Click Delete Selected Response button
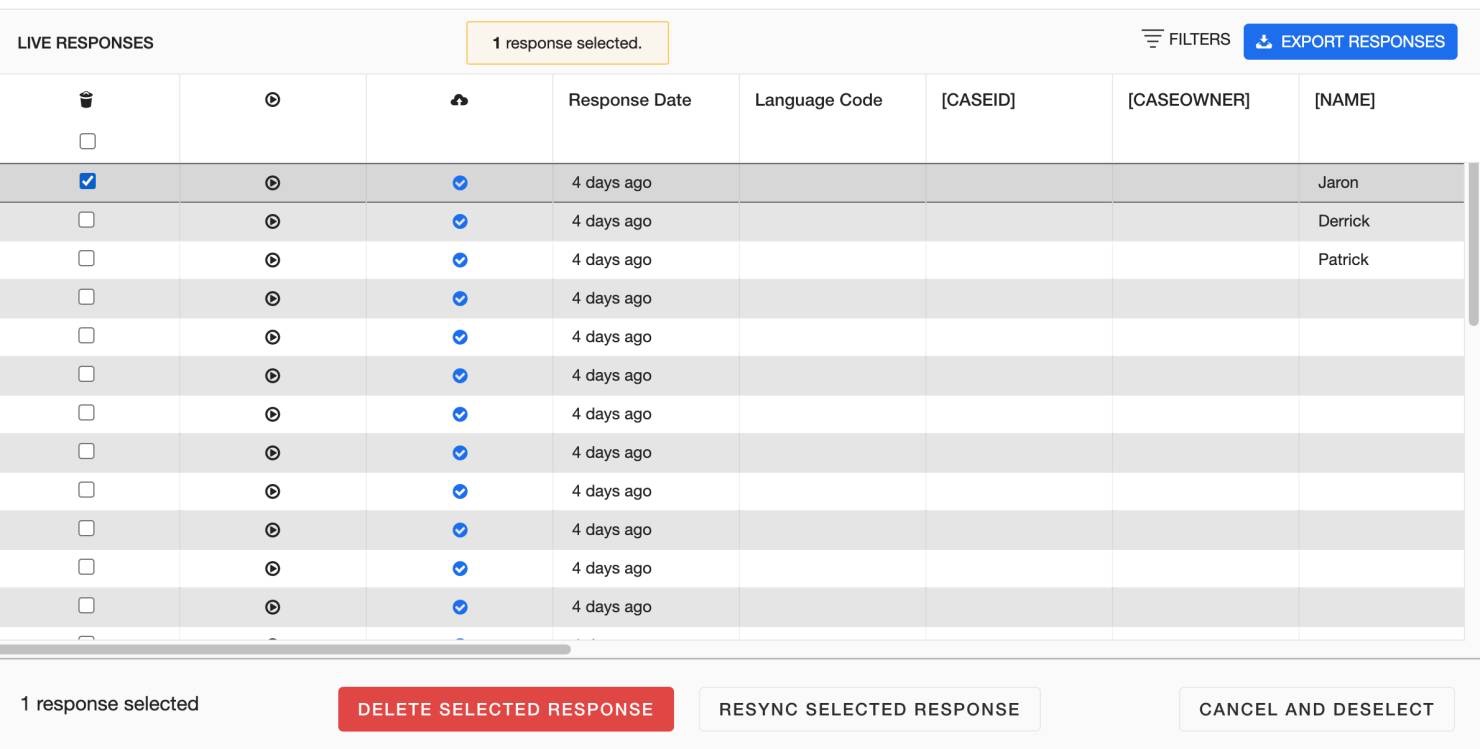The width and height of the screenshot is (1480, 749). pos(505,709)
